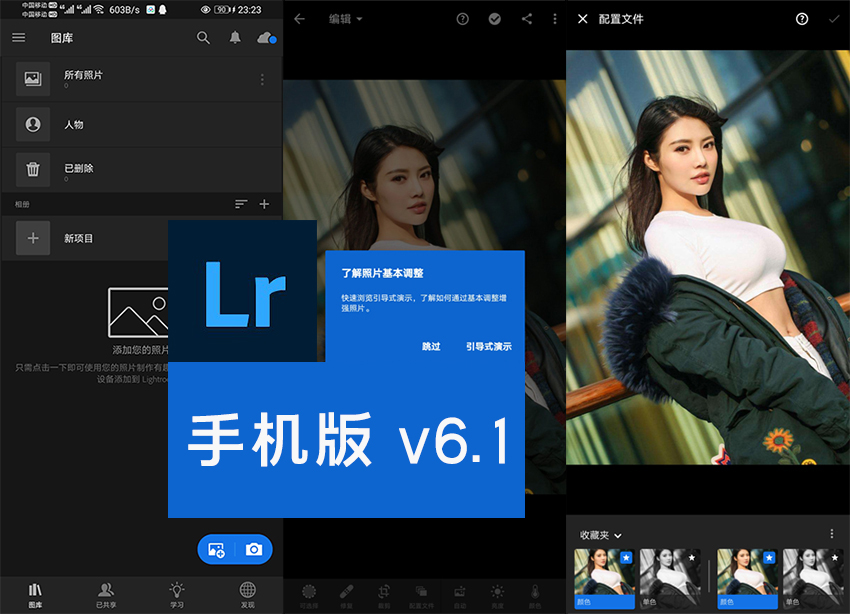Switch to the 已共享 bottom tab

(106, 595)
